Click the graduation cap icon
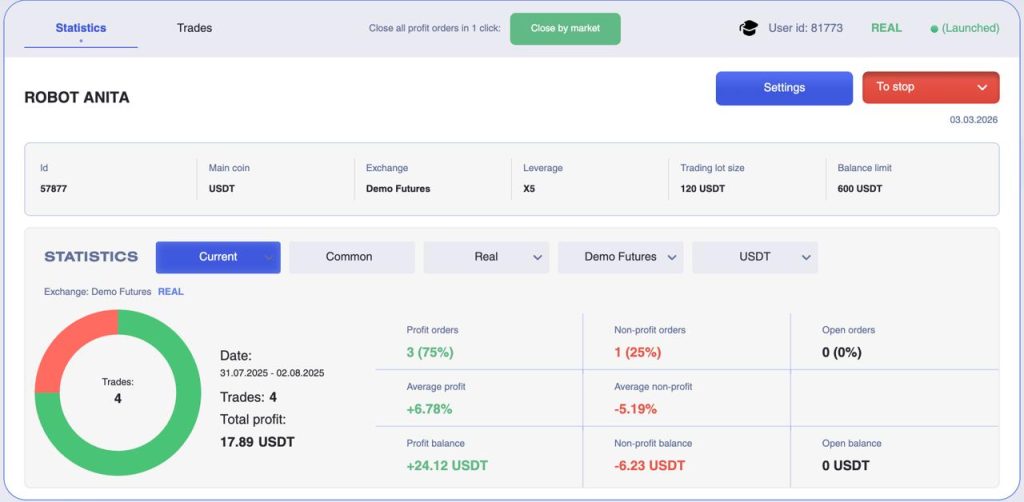1024x502 pixels. tap(748, 28)
